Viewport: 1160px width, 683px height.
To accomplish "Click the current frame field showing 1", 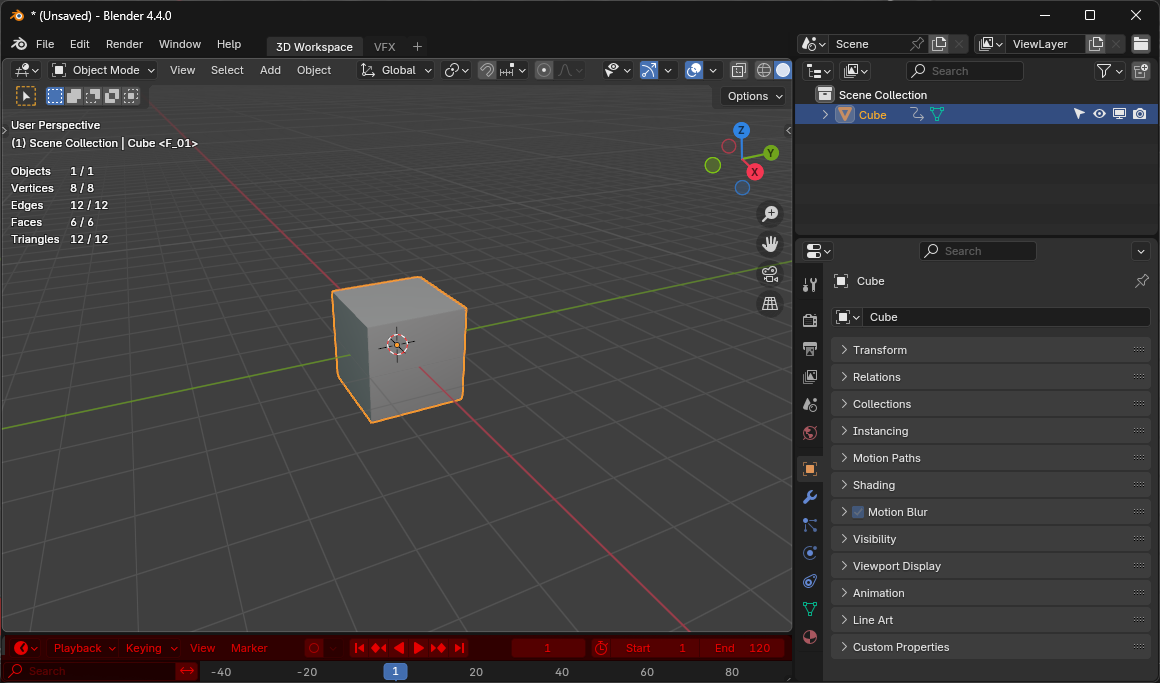I will pyautogui.click(x=547, y=648).
